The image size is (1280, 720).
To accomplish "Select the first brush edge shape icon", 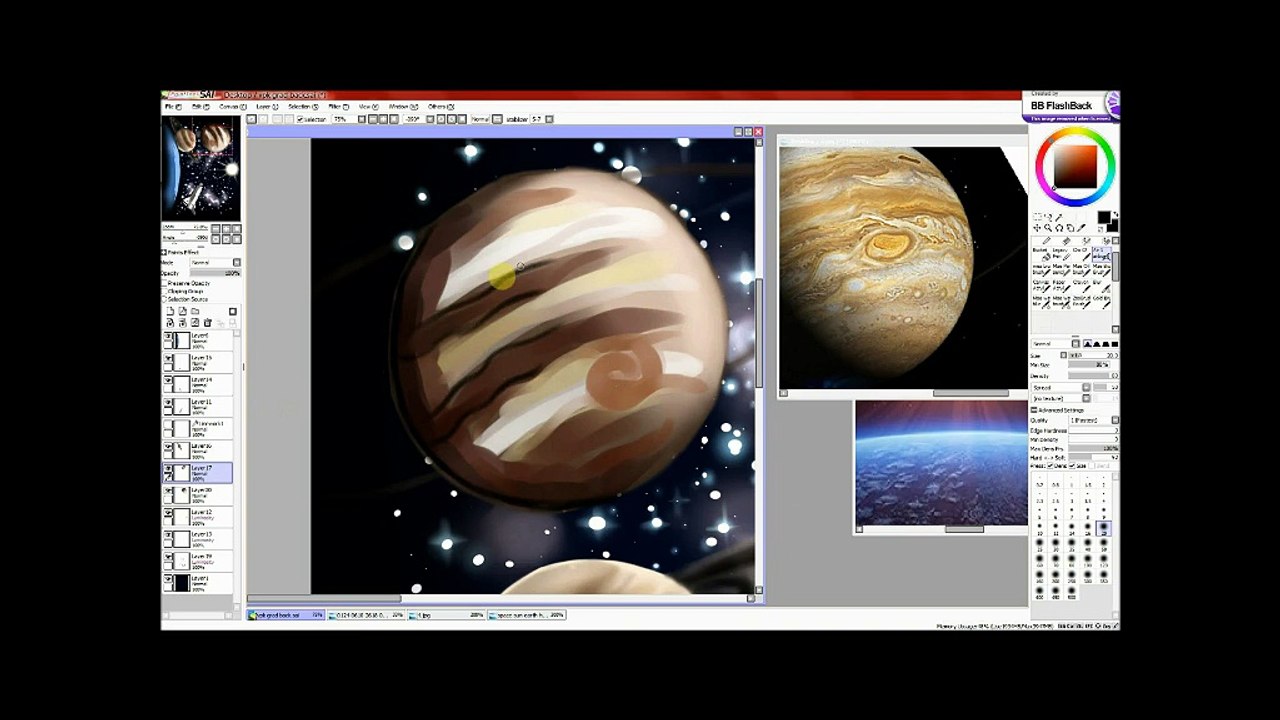I will (1088, 344).
